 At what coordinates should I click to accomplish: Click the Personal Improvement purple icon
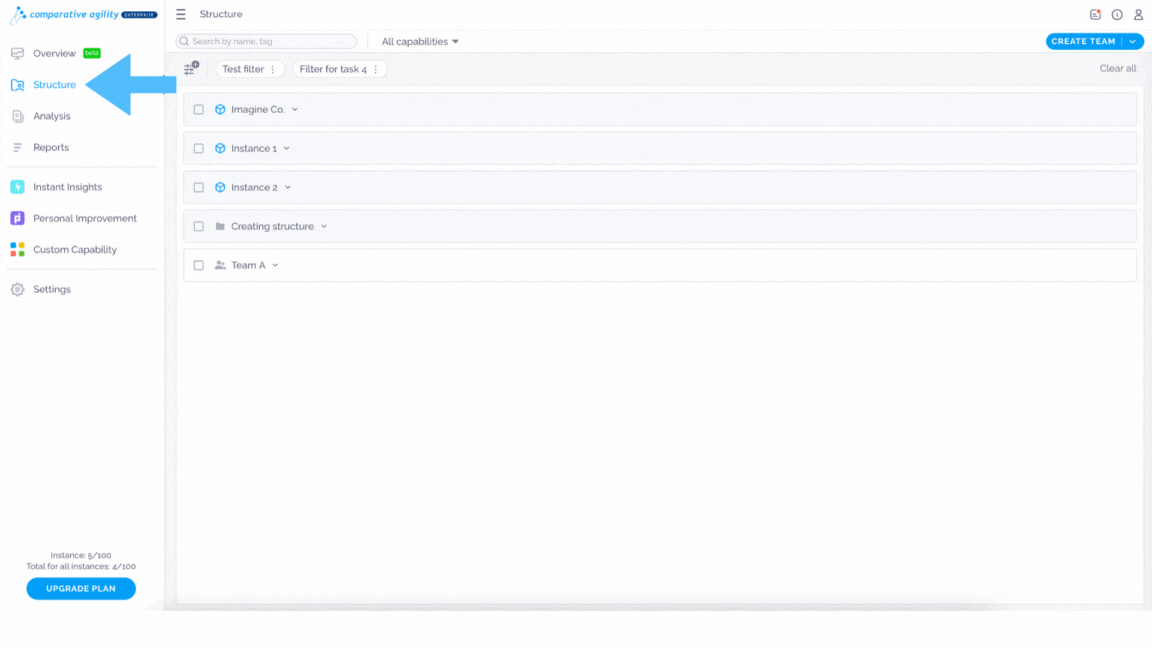[18, 218]
